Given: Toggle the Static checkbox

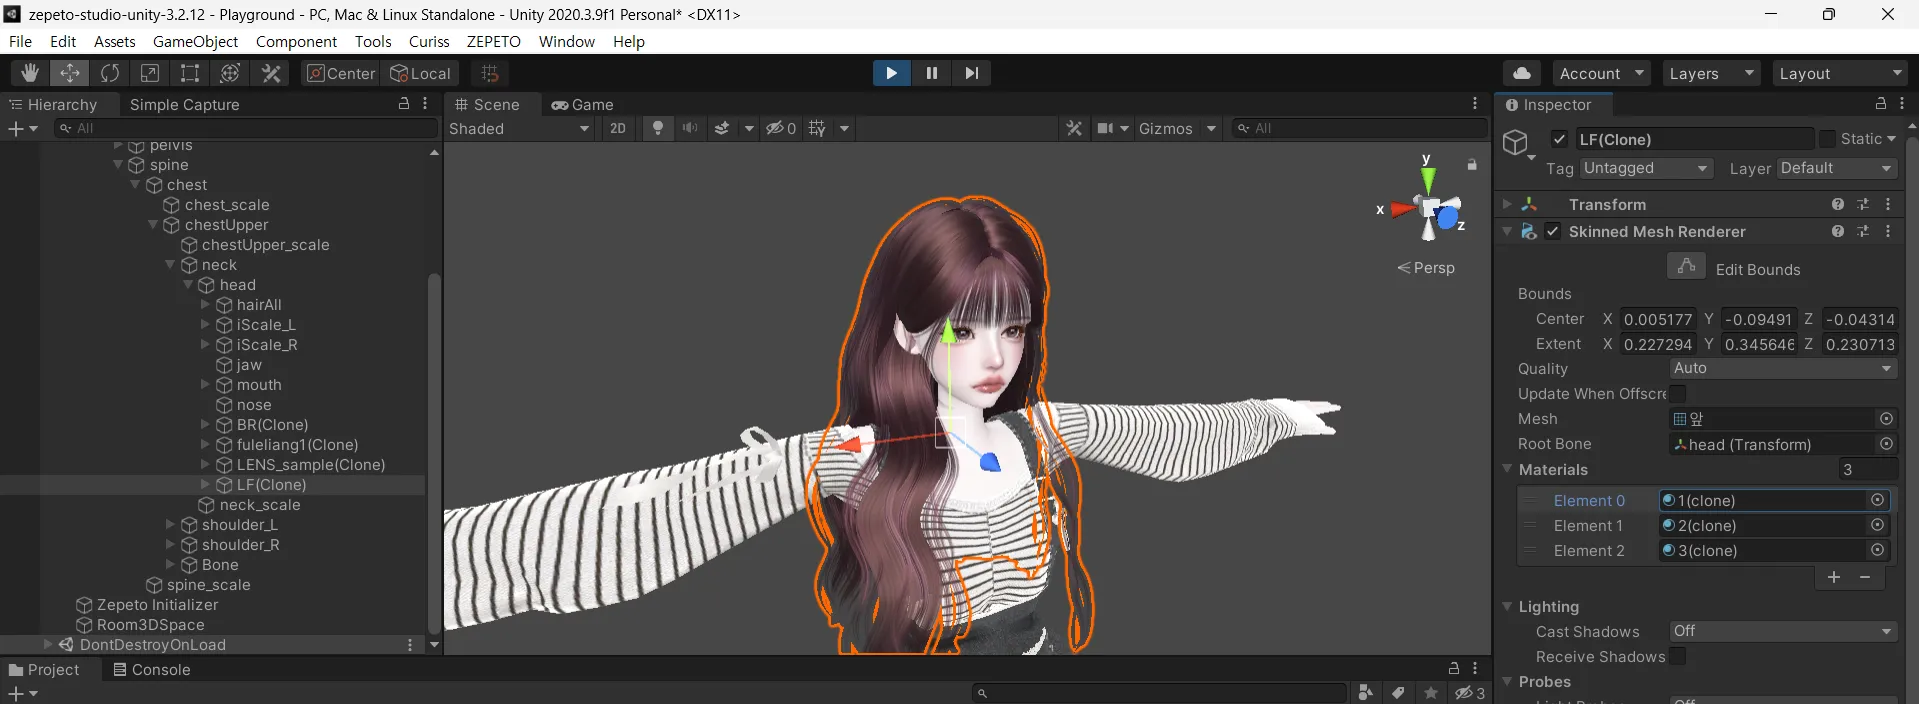Looking at the screenshot, I should pyautogui.click(x=1827, y=139).
